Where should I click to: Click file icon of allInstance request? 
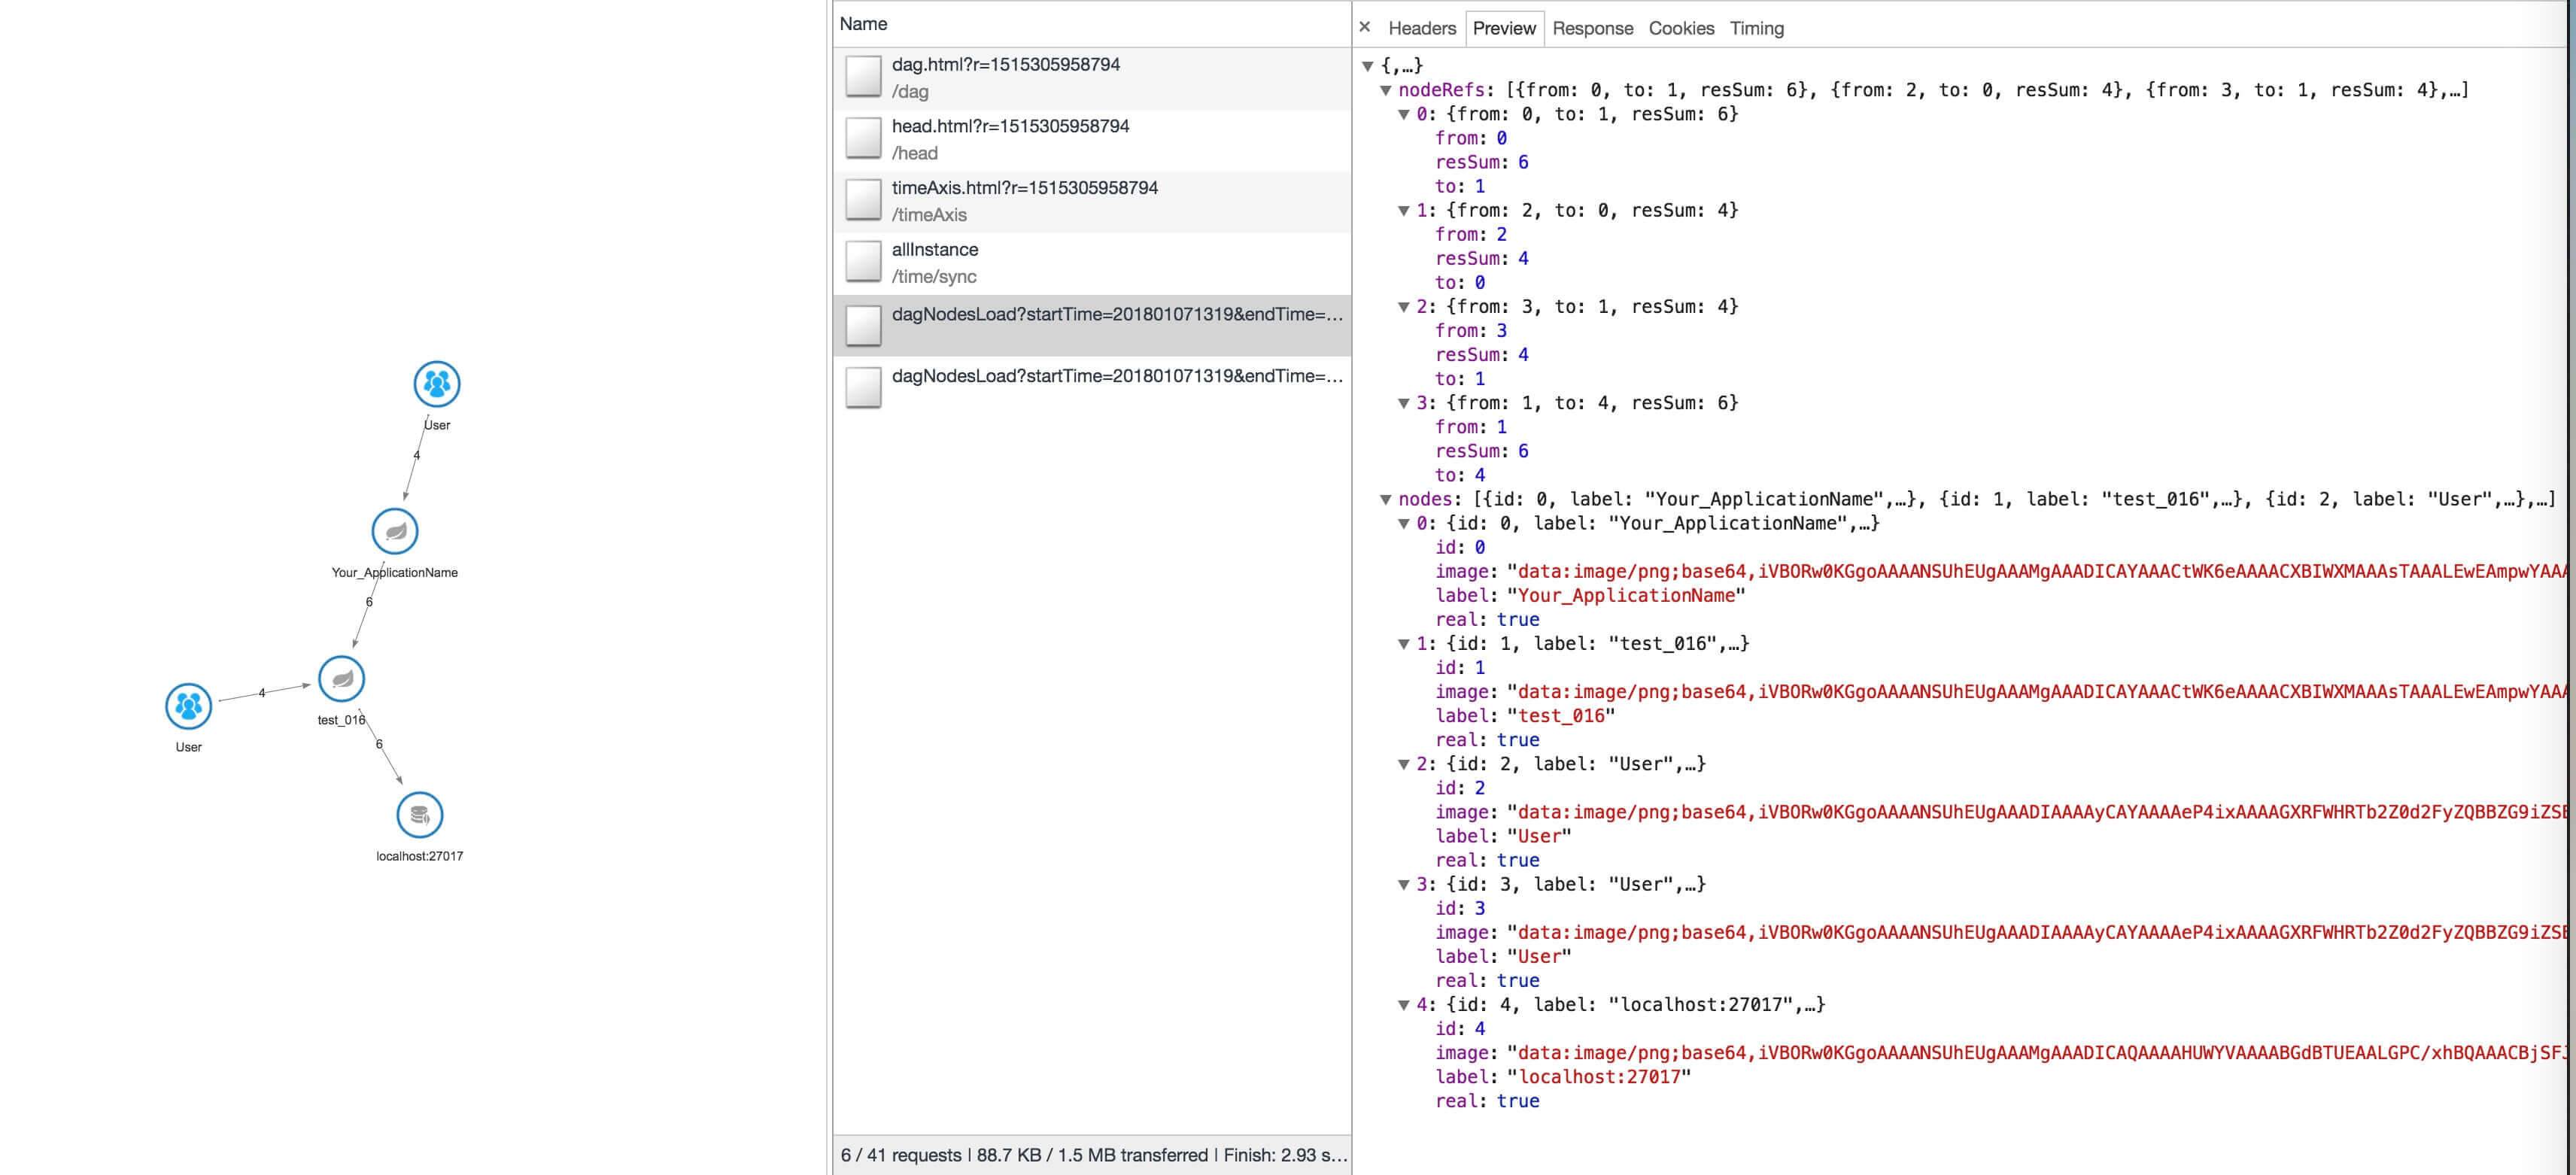(x=863, y=262)
